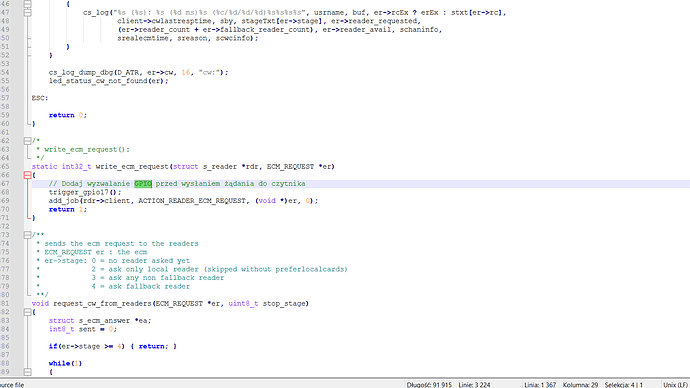
Task: Click the 'Linia: 1 367' status bar field
Action: 540,384
